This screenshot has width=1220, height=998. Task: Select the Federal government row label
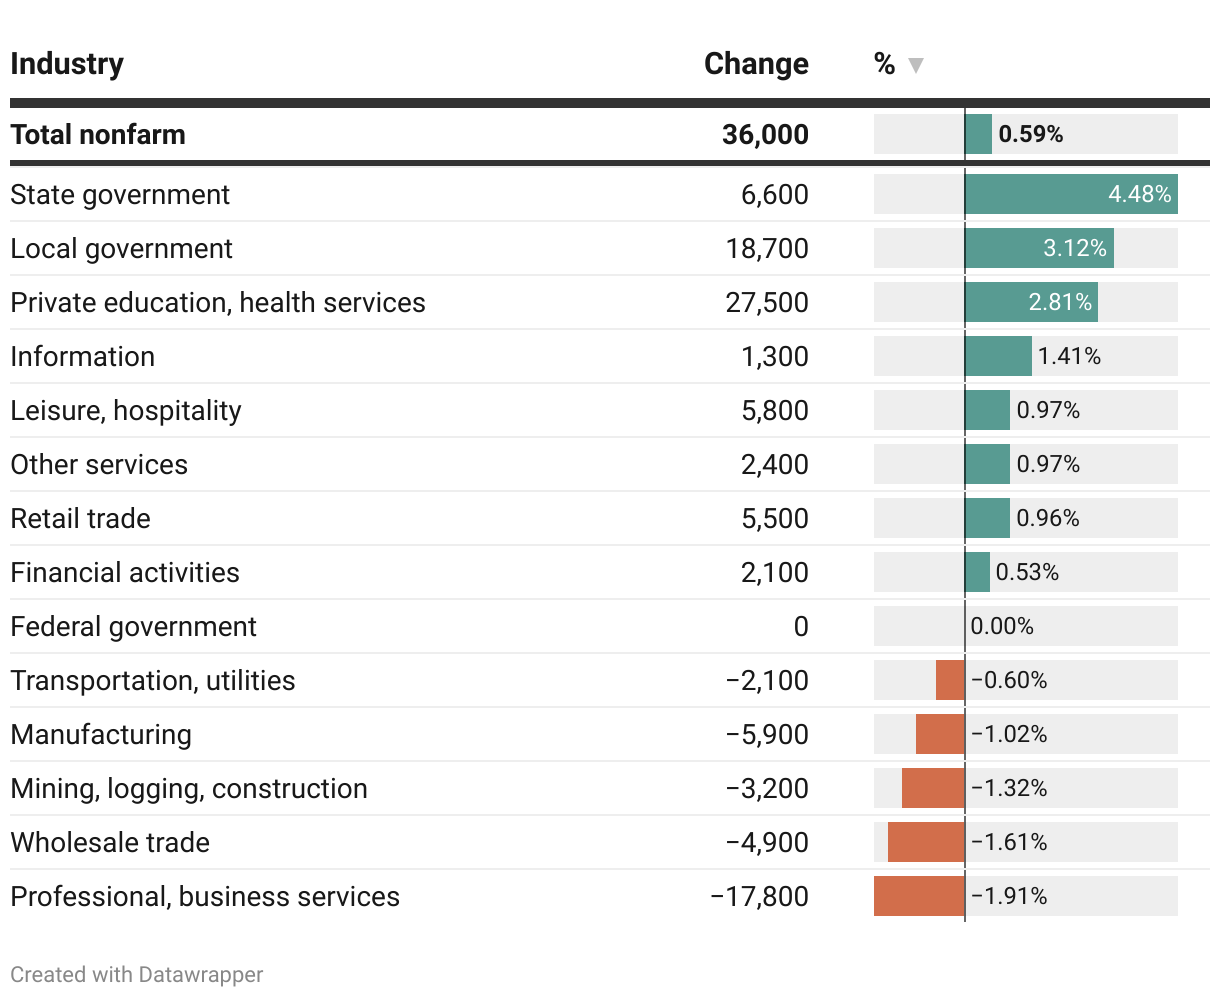[x=133, y=626]
